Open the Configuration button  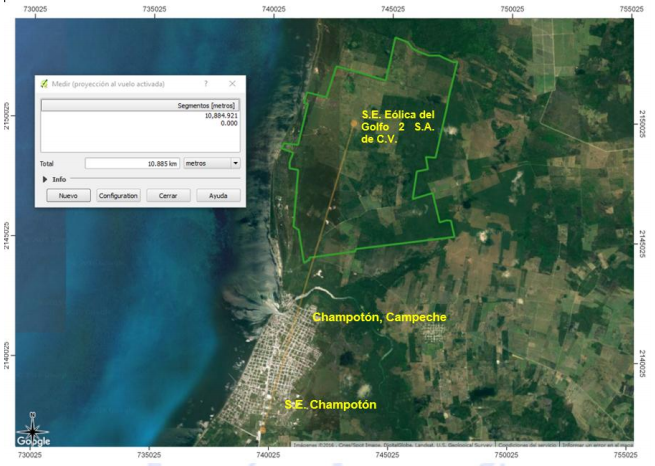pyautogui.click(x=118, y=196)
